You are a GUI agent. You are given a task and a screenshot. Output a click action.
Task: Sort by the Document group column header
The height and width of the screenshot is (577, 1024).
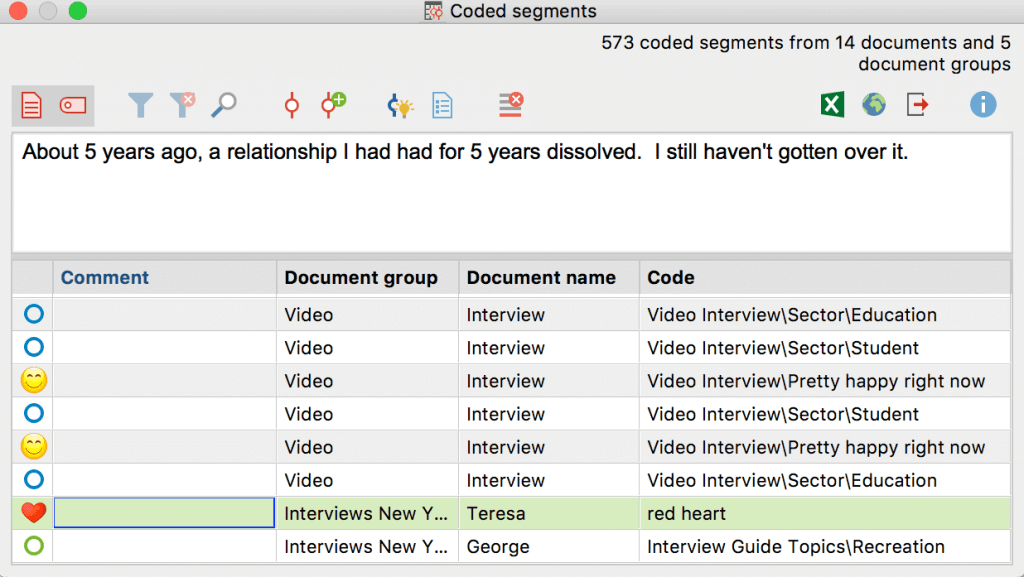(x=368, y=277)
